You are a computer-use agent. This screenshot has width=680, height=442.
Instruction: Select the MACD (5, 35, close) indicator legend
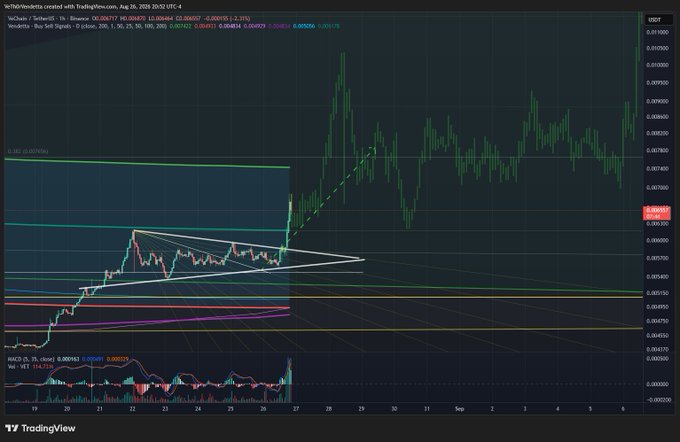pos(31,359)
